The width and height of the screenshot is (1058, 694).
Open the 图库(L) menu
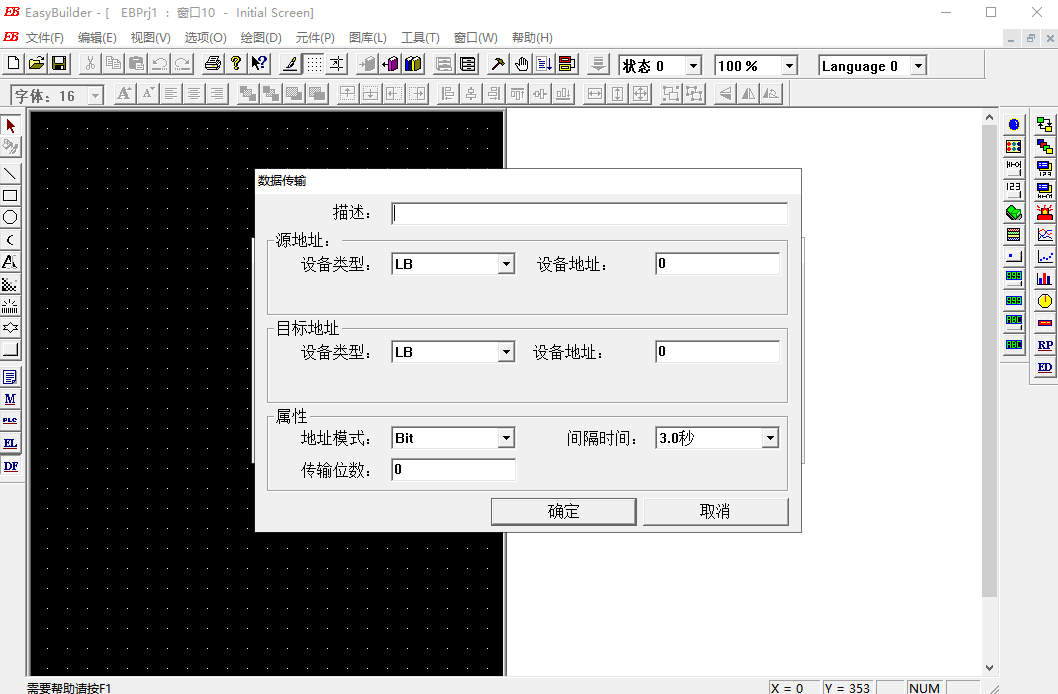(368, 38)
